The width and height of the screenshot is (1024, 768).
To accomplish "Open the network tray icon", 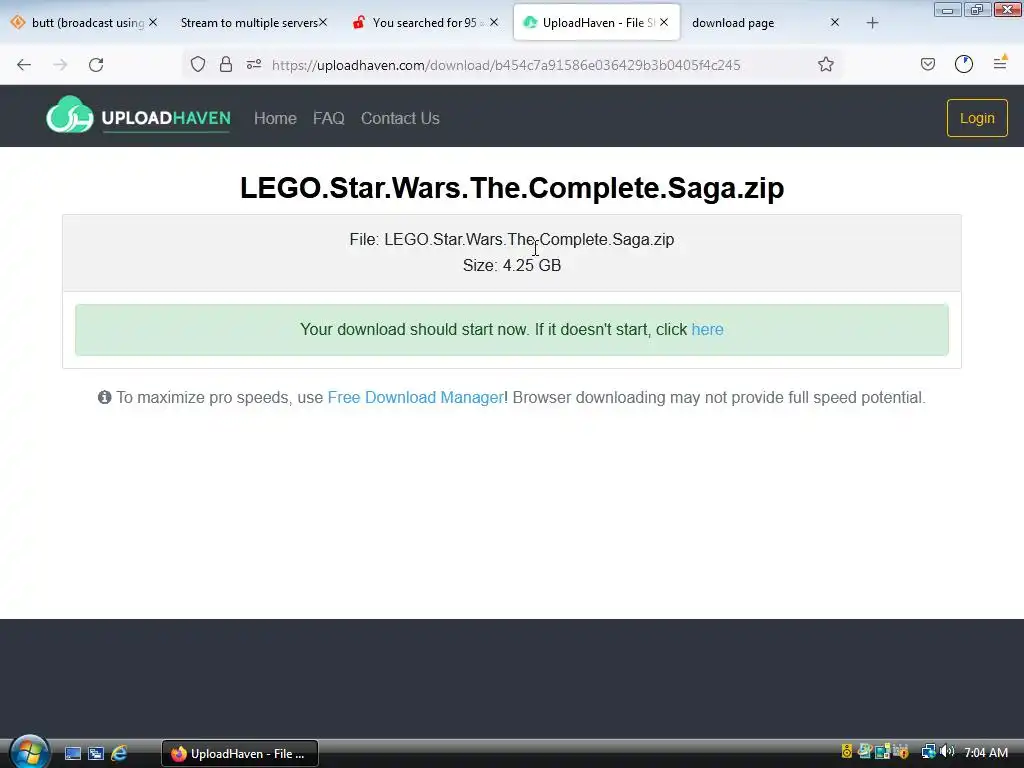I will tap(928, 752).
